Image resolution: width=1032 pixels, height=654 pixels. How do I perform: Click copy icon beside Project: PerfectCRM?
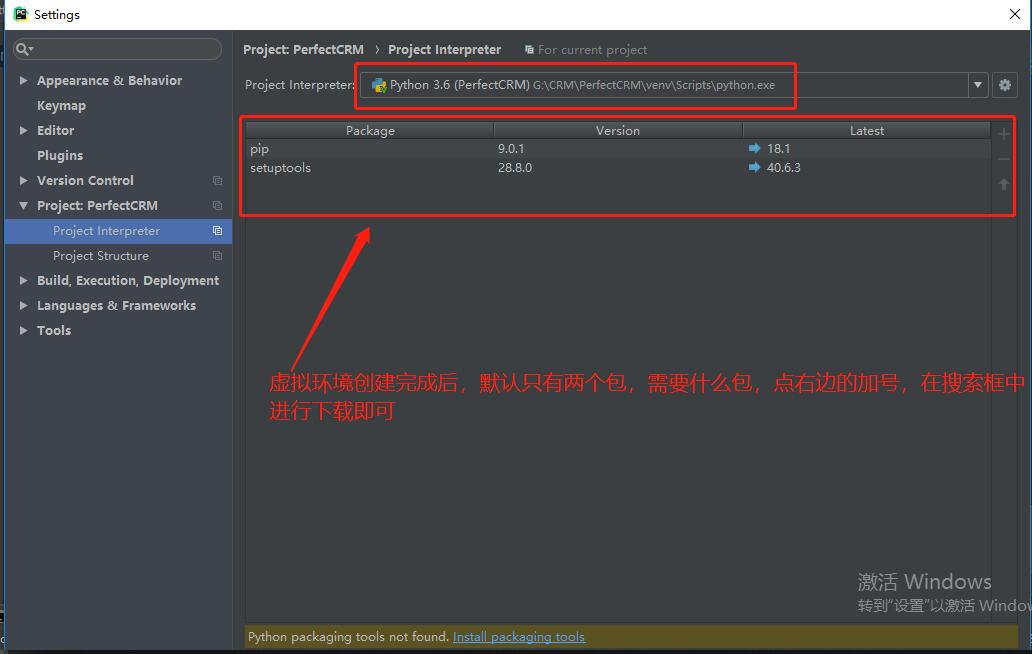(x=217, y=205)
